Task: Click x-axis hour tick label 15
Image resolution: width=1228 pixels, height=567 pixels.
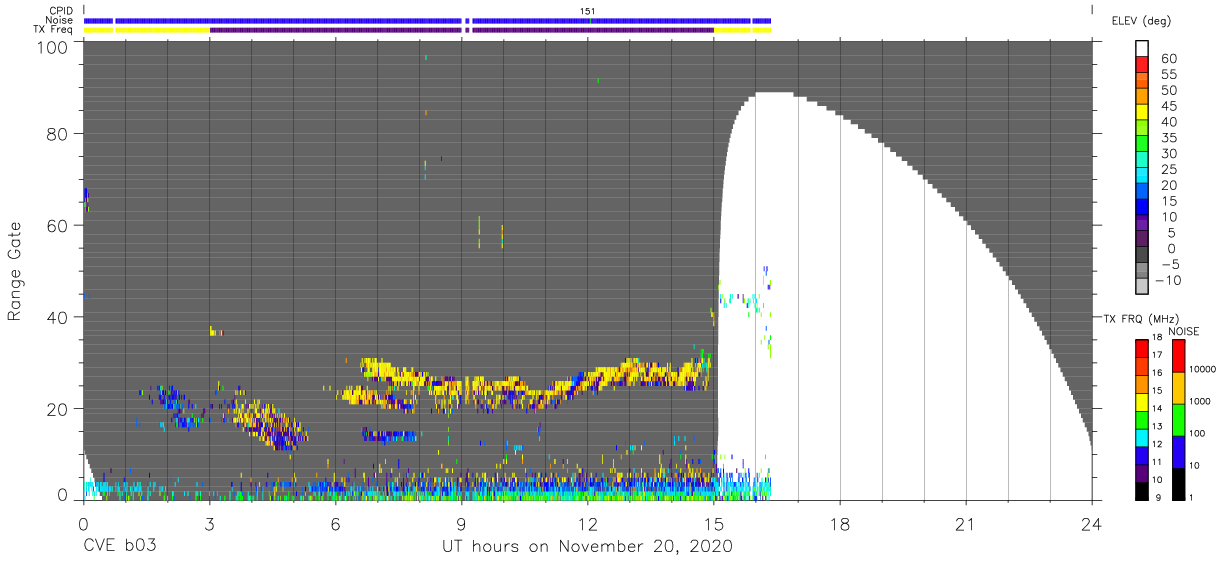Action: 714,523
